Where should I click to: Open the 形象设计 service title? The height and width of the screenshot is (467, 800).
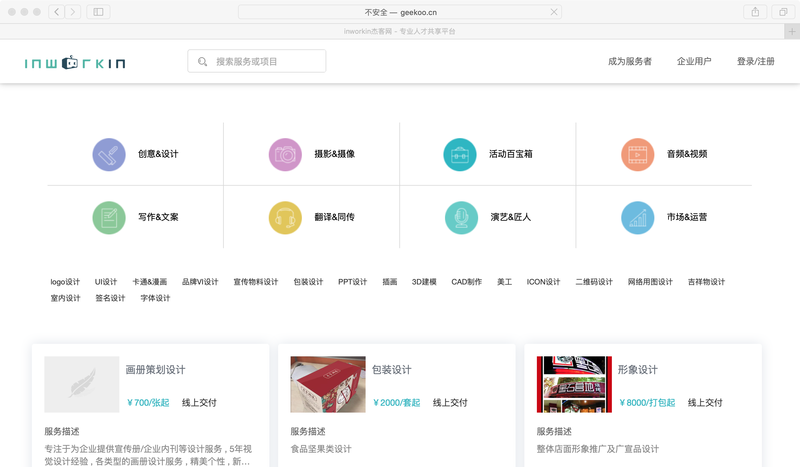(x=638, y=370)
